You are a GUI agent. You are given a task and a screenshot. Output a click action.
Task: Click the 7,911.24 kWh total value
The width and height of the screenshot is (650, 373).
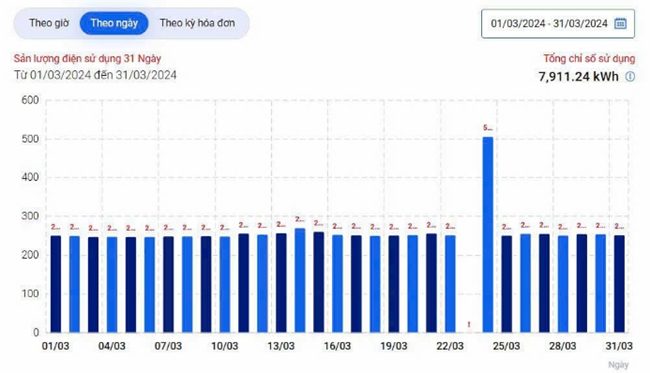578,77
